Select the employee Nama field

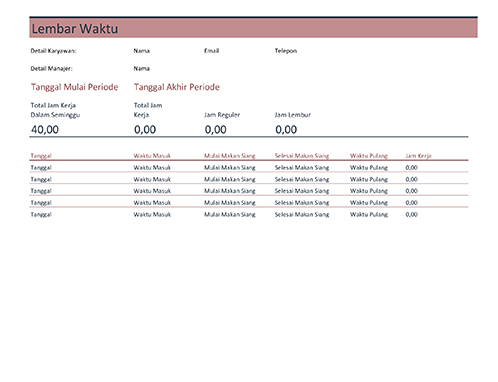[141, 51]
